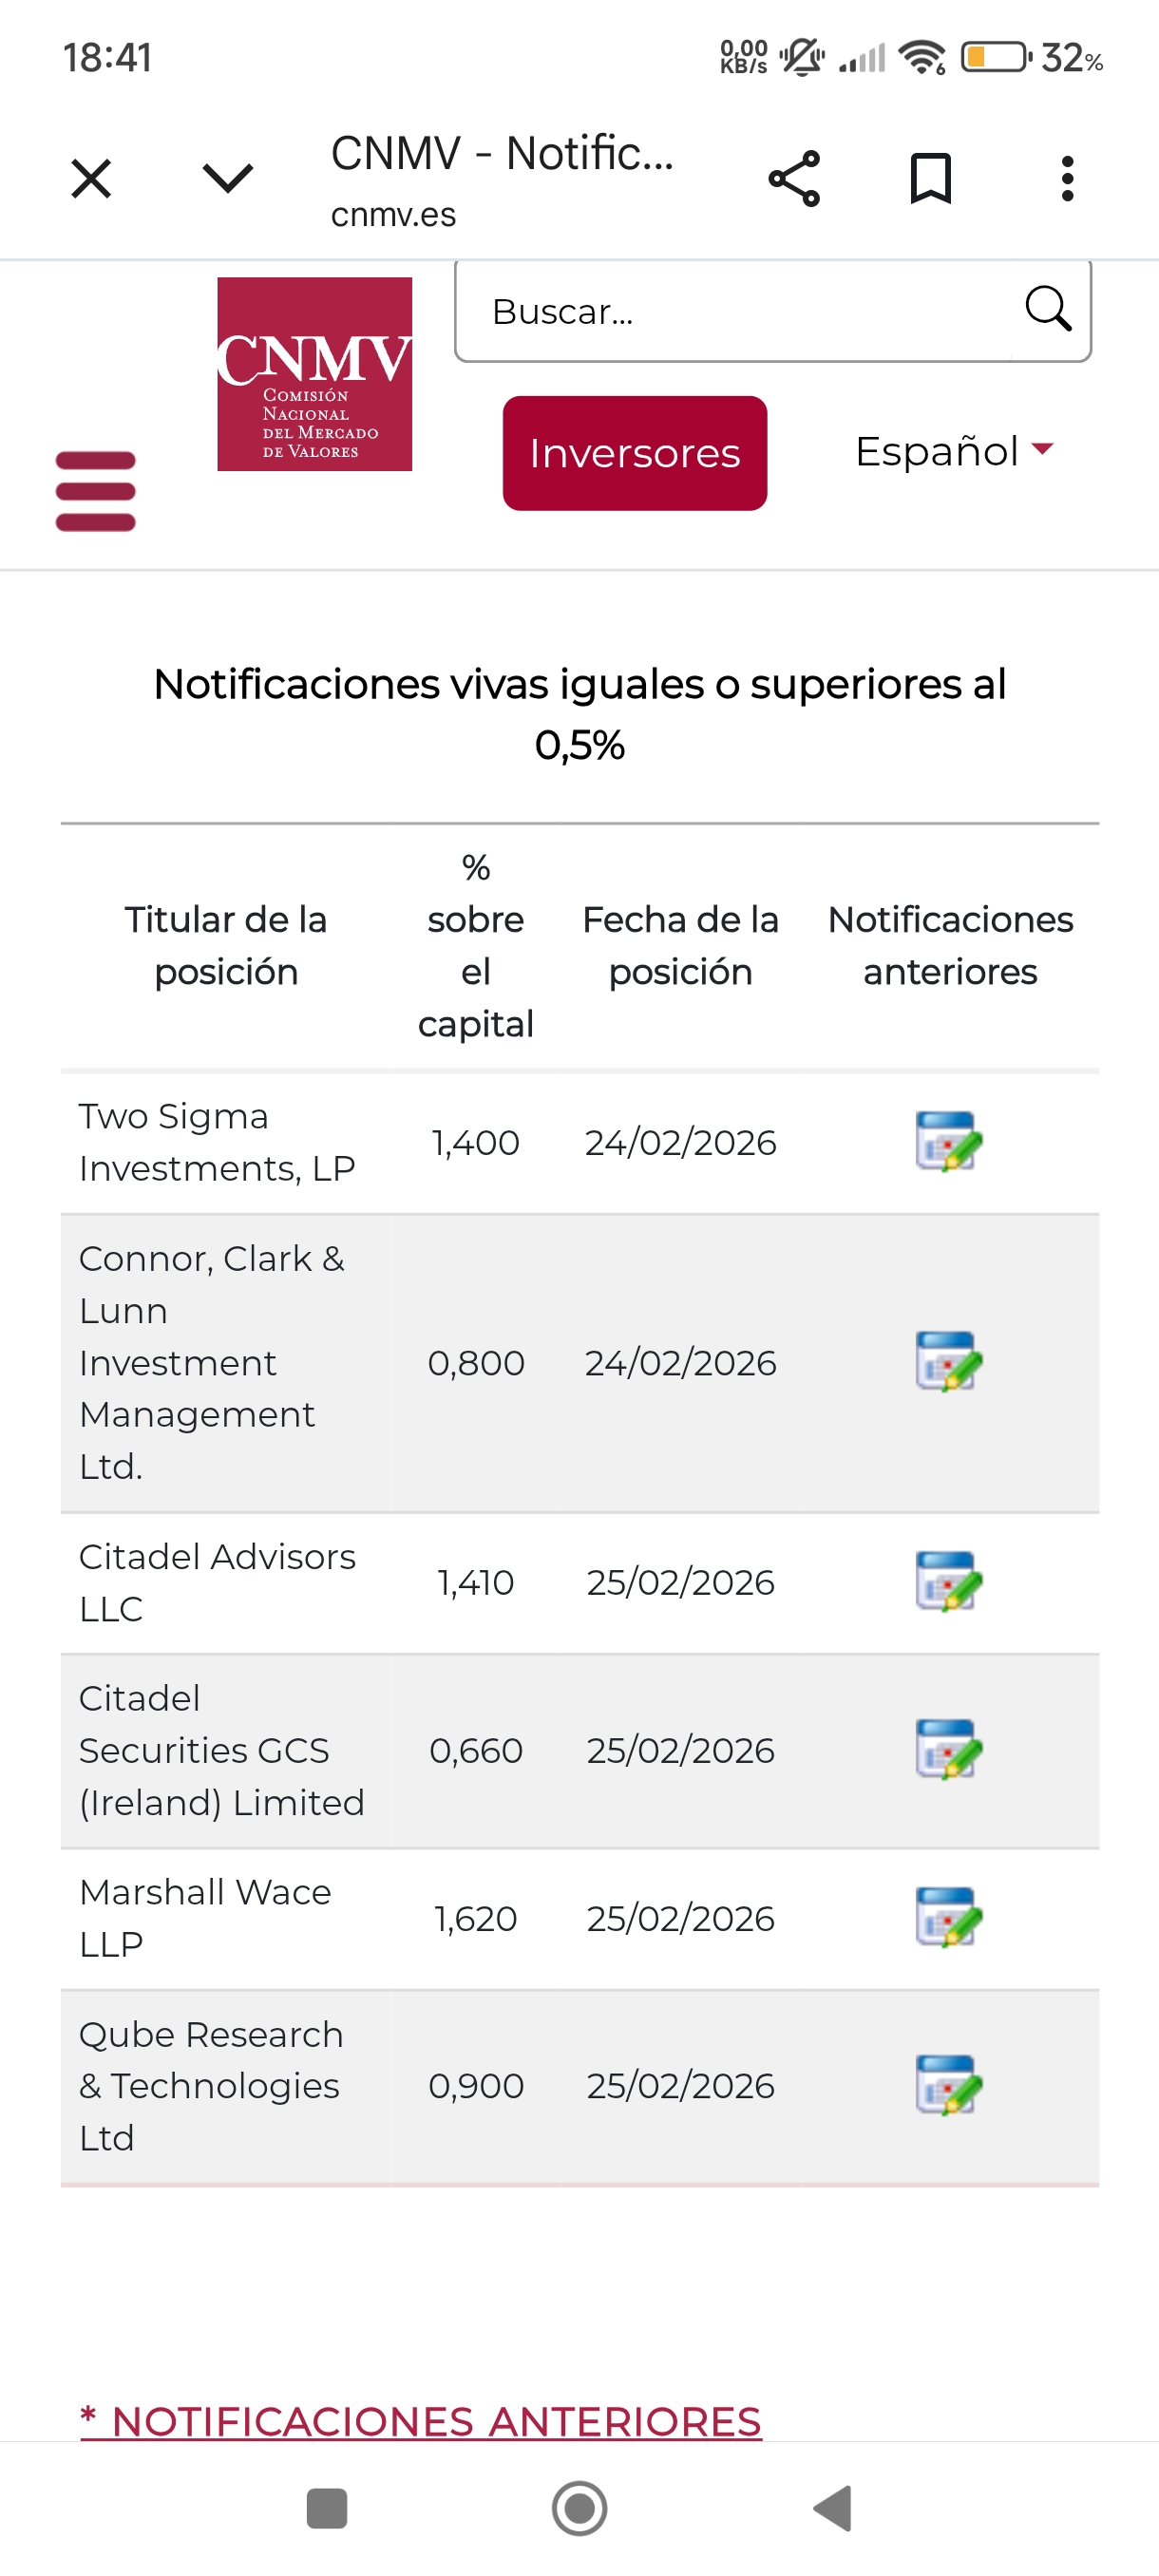Screen dimensions: 1159x2576
Task: Open the hamburger navigation menu
Action: coord(95,491)
